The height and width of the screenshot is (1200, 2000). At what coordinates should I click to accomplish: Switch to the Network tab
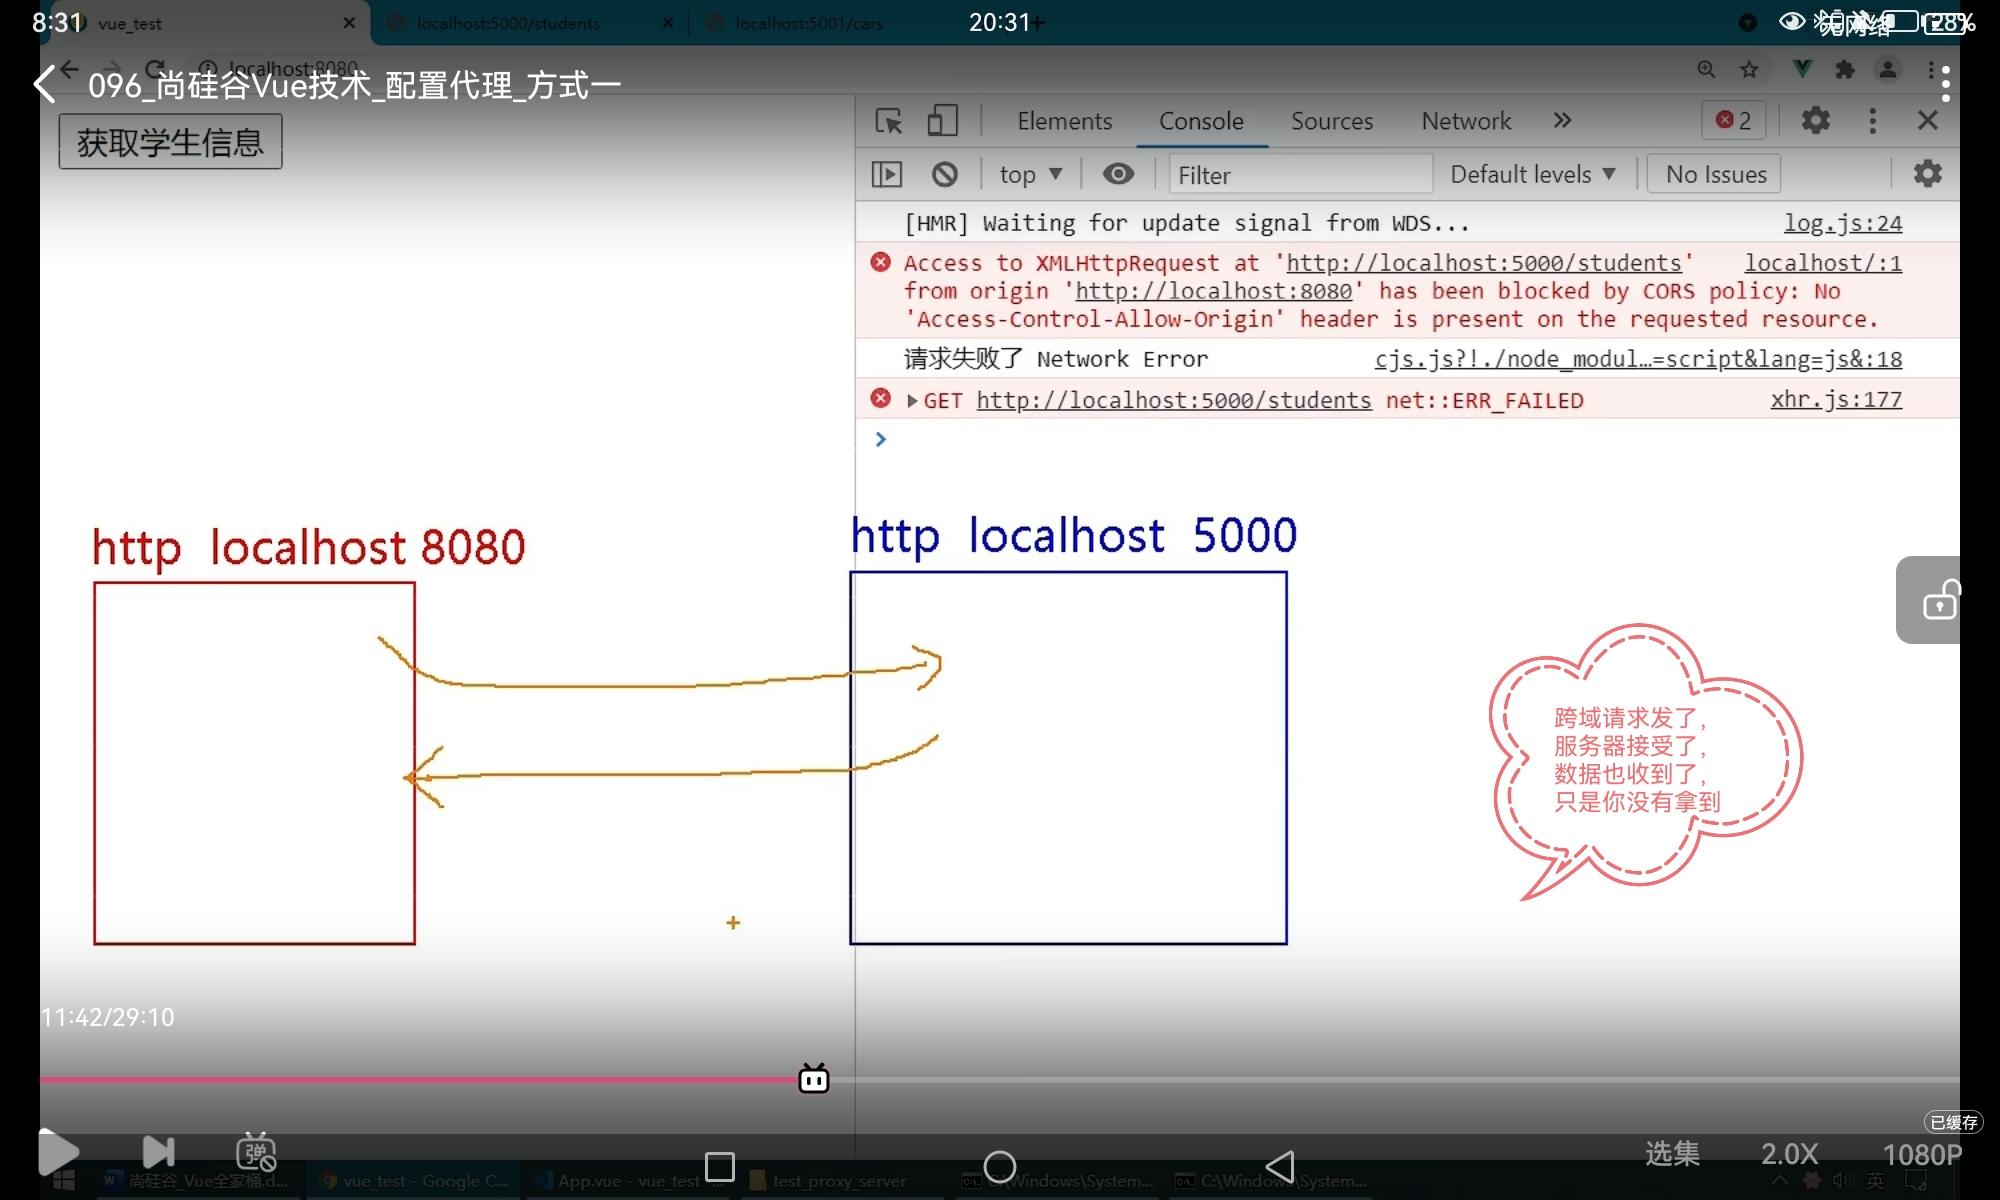(1466, 121)
